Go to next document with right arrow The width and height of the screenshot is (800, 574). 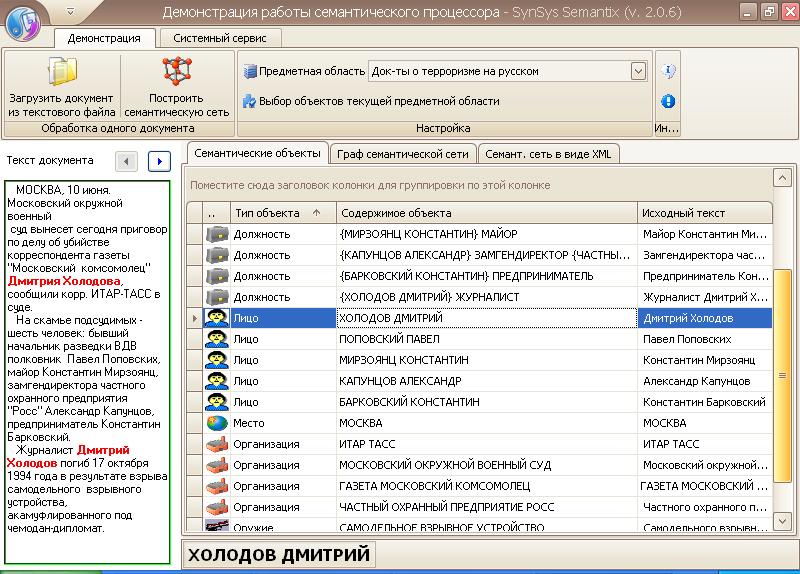(x=159, y=162)
